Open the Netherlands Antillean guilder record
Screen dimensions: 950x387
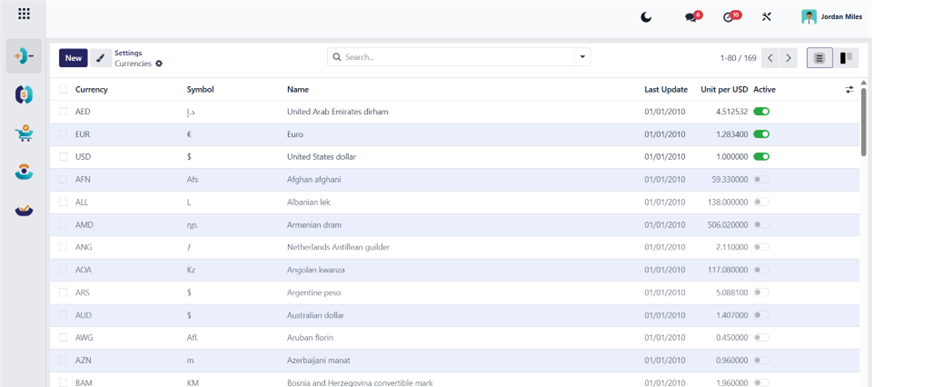click(x=338, y=247)
